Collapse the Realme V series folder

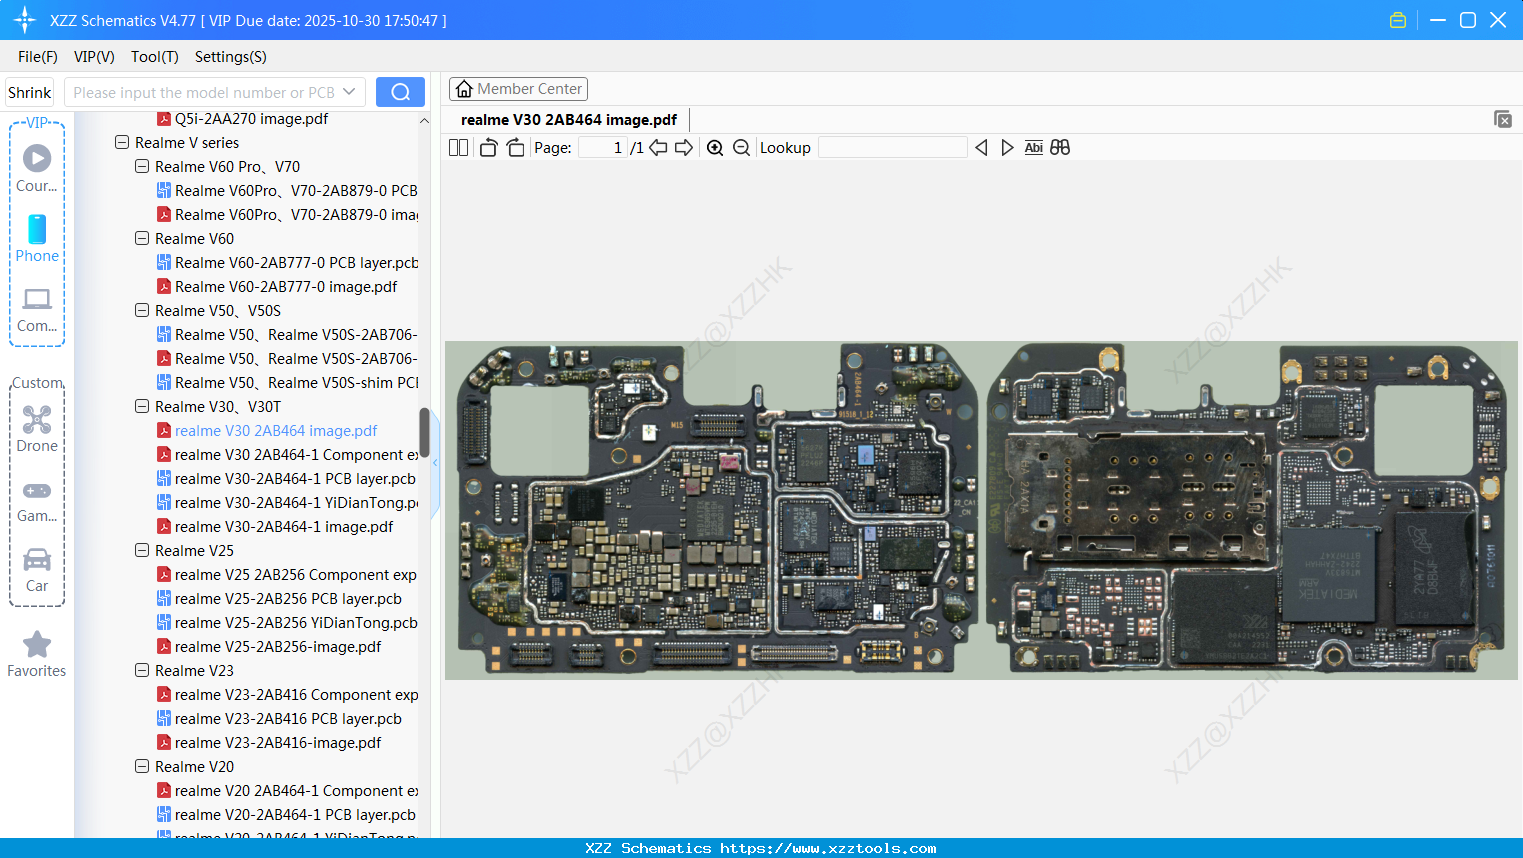tap(122, 143)
